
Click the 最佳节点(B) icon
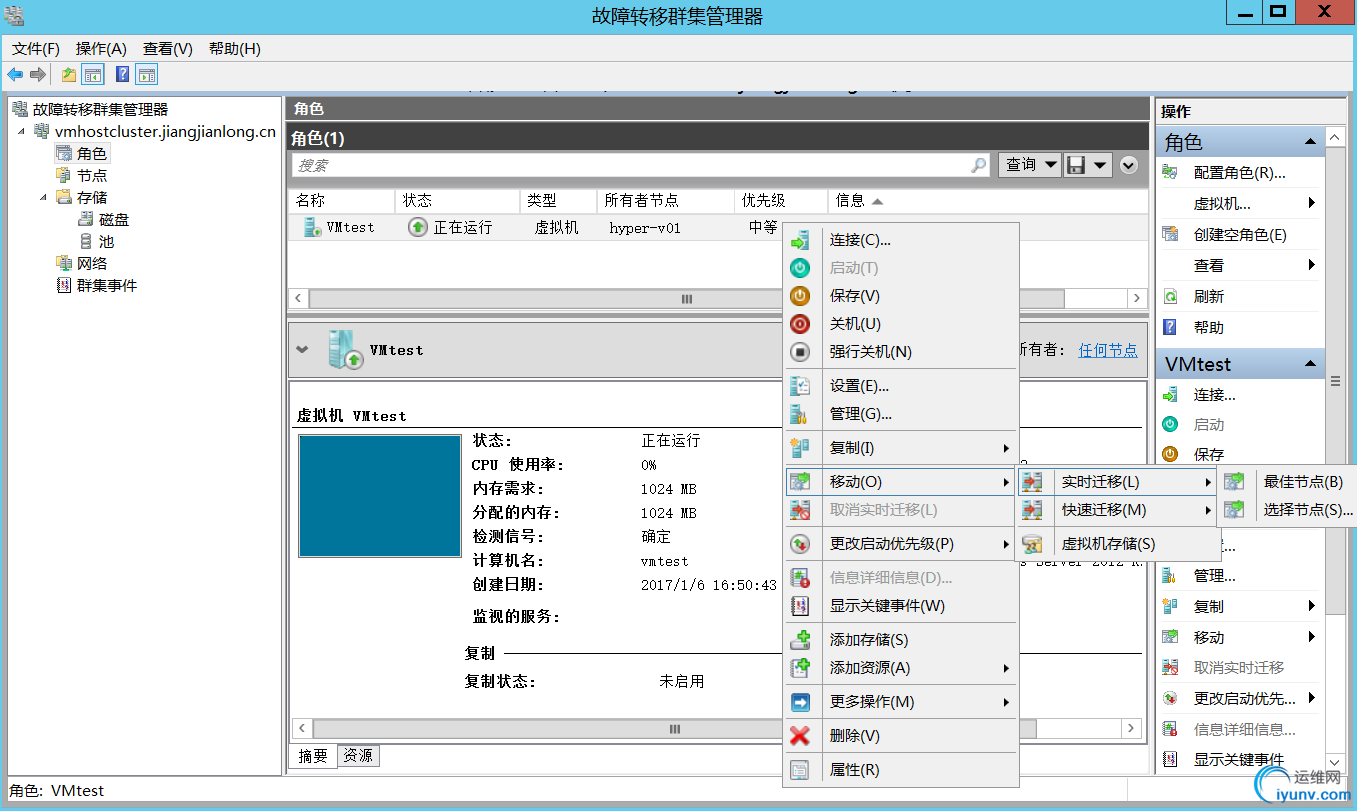1236,482
